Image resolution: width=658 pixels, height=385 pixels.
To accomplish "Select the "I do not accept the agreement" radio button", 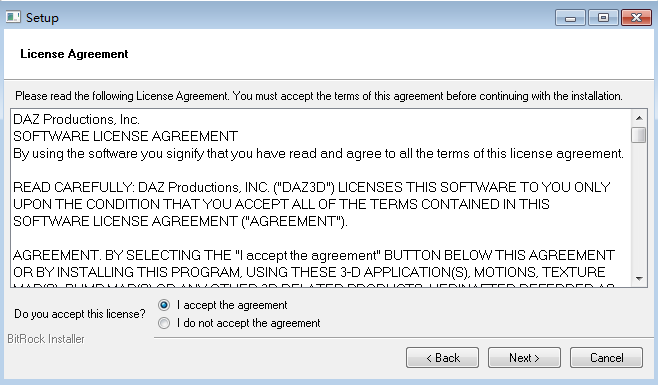I will (x=164, y=323).
